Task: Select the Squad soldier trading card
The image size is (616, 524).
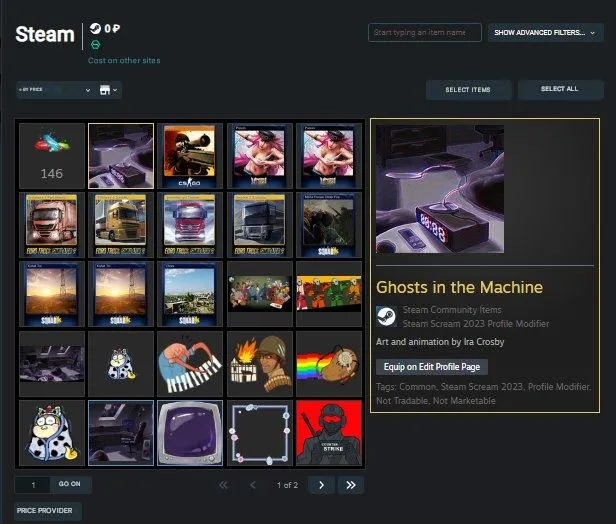Action: point(329,225)
